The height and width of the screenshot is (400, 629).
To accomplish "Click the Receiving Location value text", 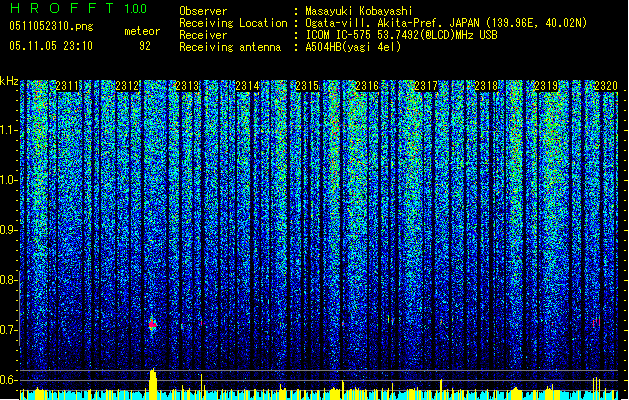I will click(446, 23).
